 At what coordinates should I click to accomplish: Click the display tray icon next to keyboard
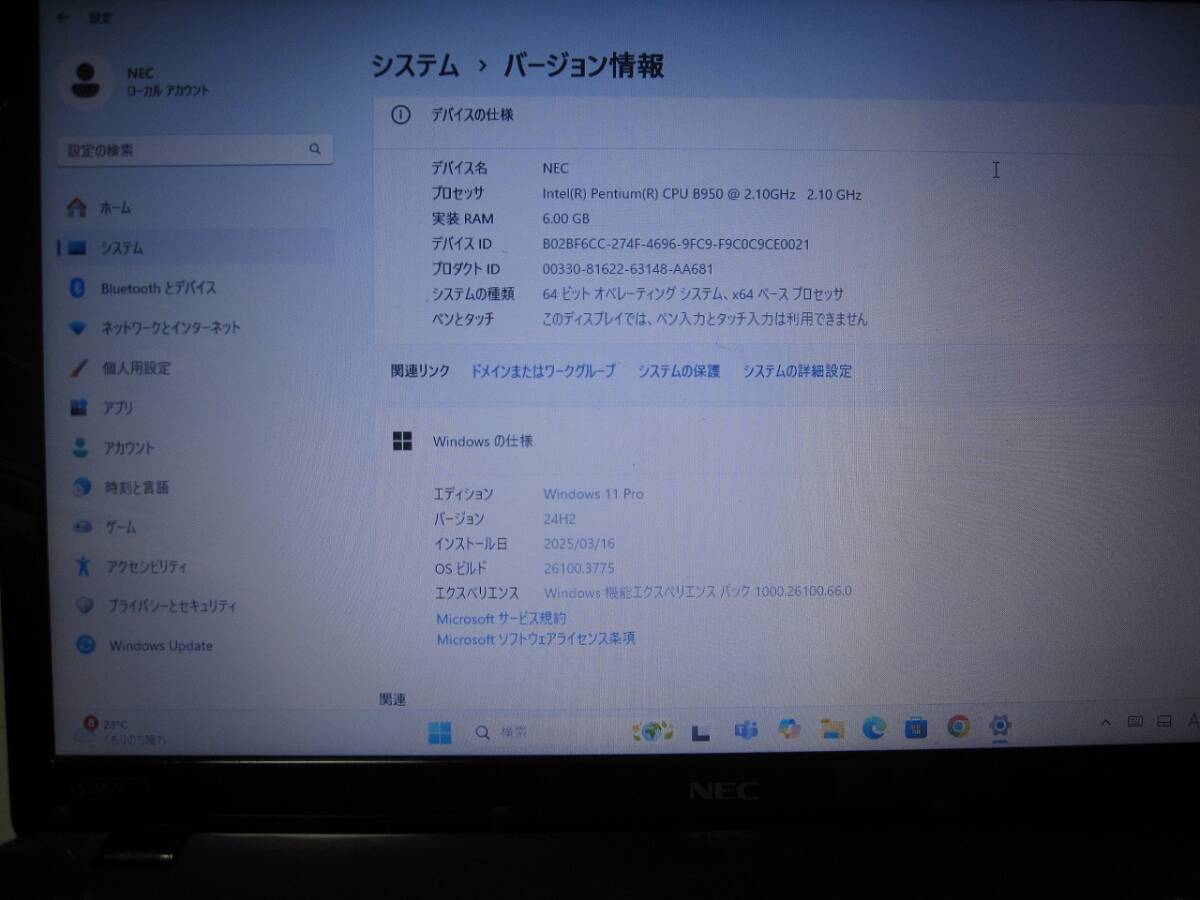1165,720
